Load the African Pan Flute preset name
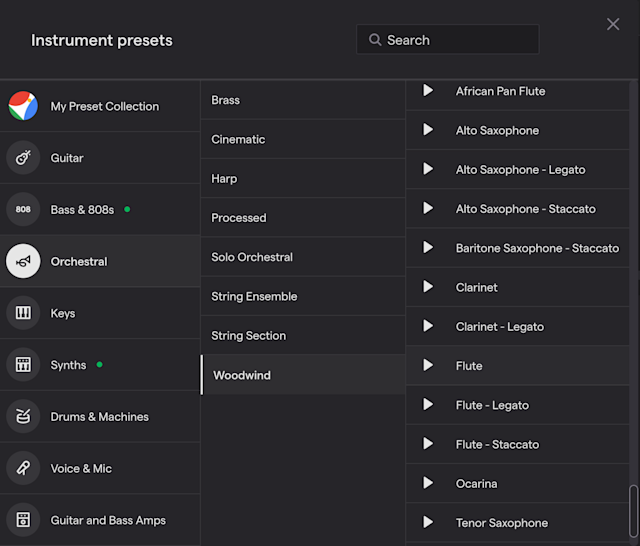The image size is (640, 546). 500,91
